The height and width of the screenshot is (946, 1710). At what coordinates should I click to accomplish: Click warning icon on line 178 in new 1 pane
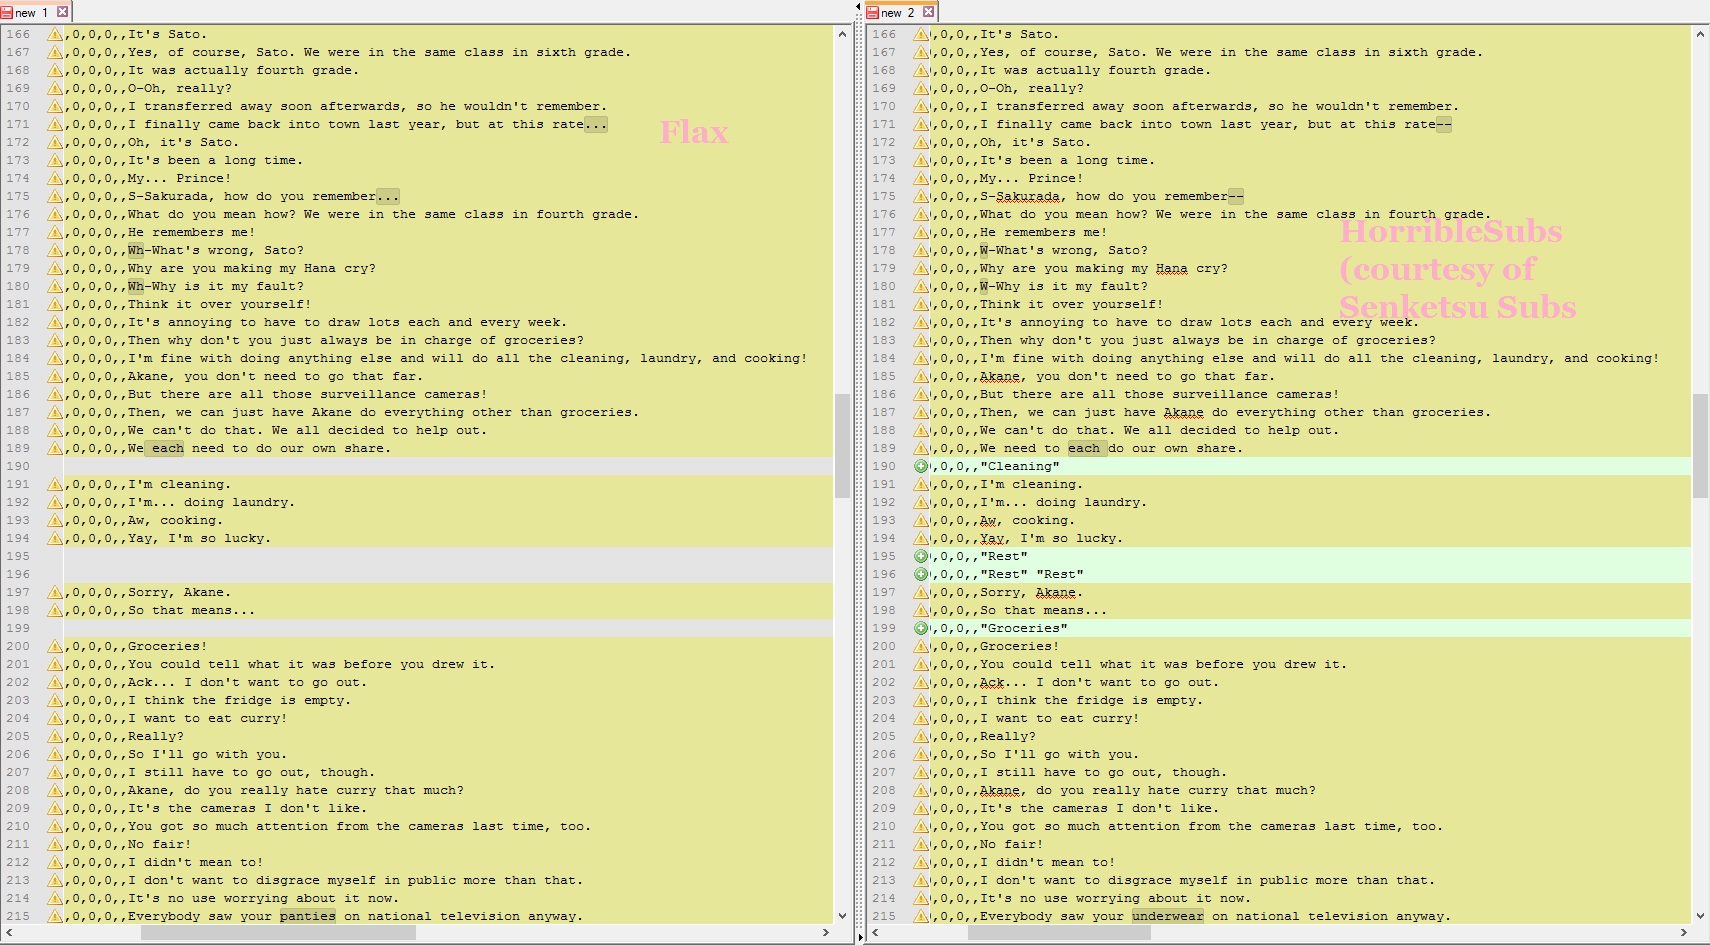pyautogui.click(x=55, y=250)
